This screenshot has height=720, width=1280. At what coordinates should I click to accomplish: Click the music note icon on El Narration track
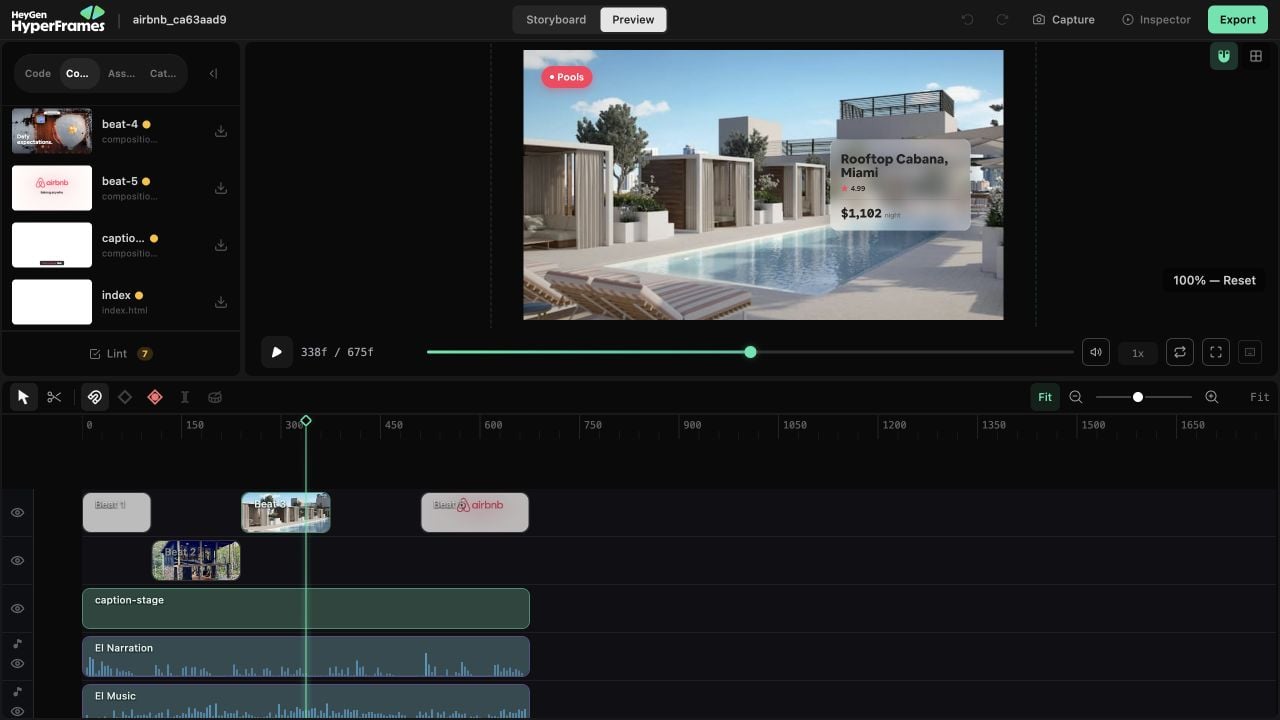click(17, 643)
